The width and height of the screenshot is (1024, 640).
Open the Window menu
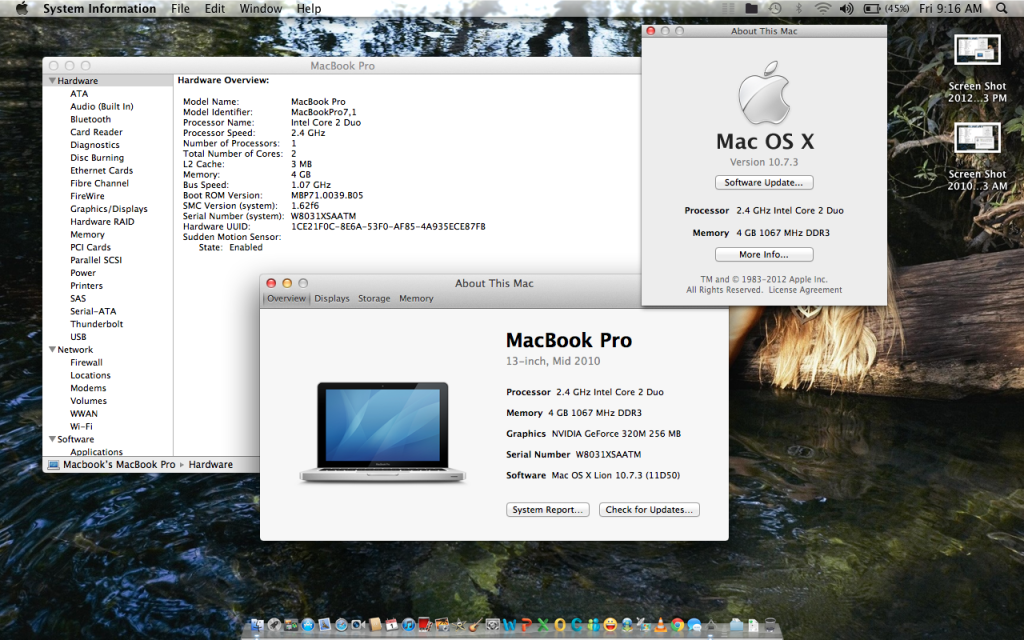[x=261, y=8]
